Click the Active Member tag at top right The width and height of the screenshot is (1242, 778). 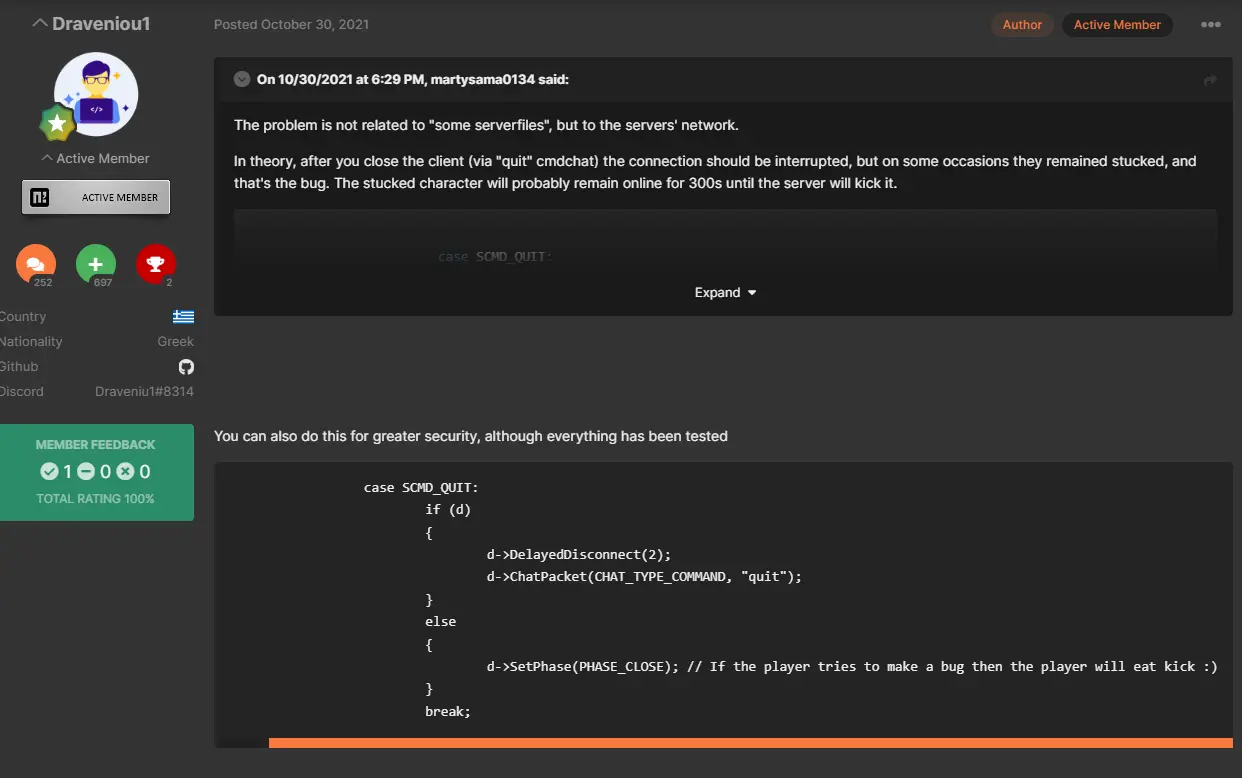(1117, 25)
